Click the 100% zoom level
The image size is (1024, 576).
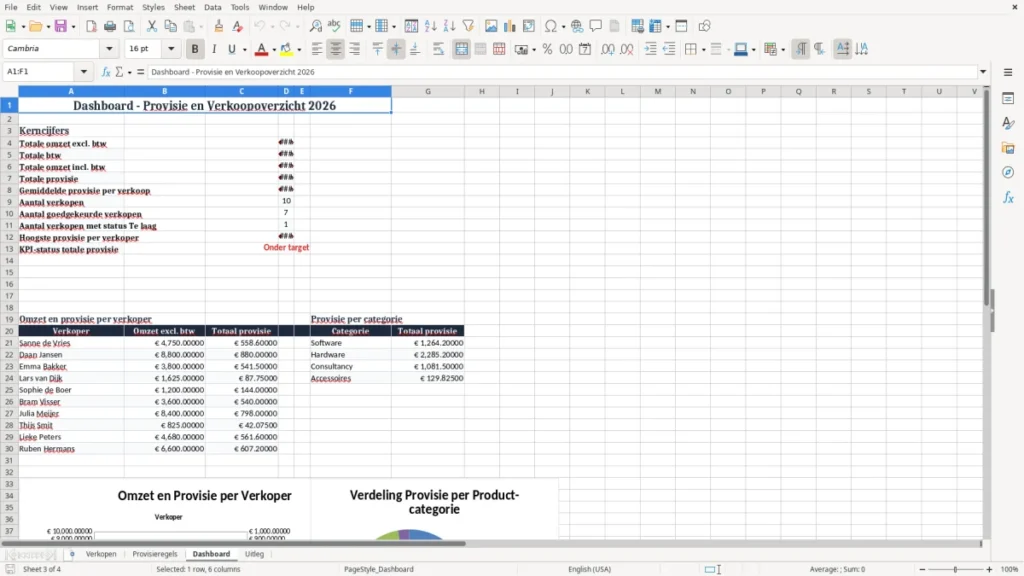pyautogui.click(x=1009, y=569)
